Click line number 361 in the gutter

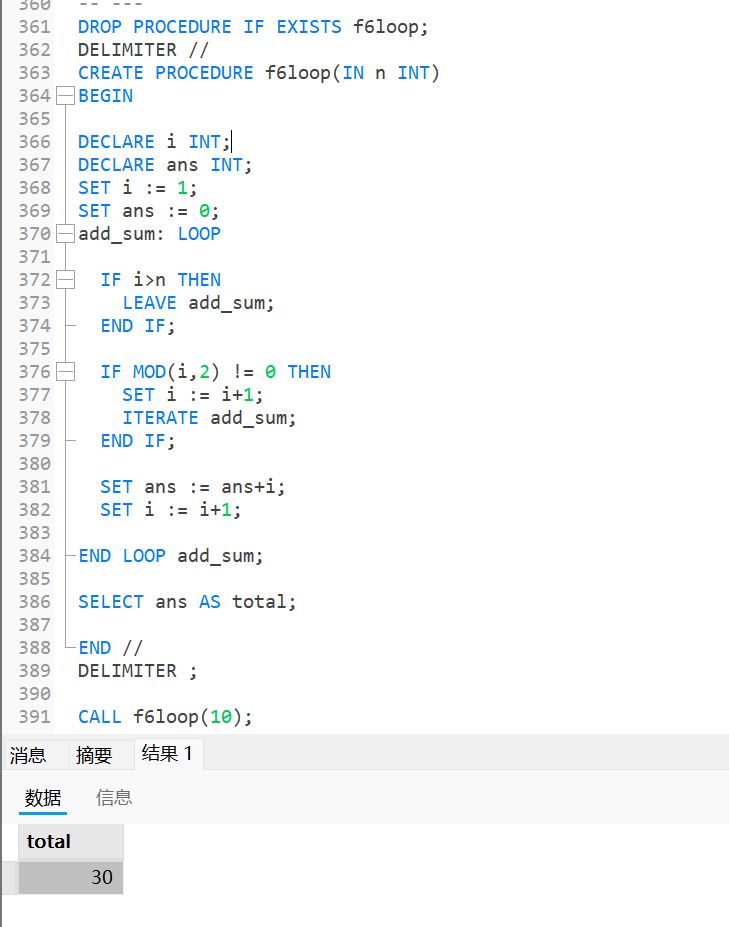pyautogui.click(x=34, y=27)
